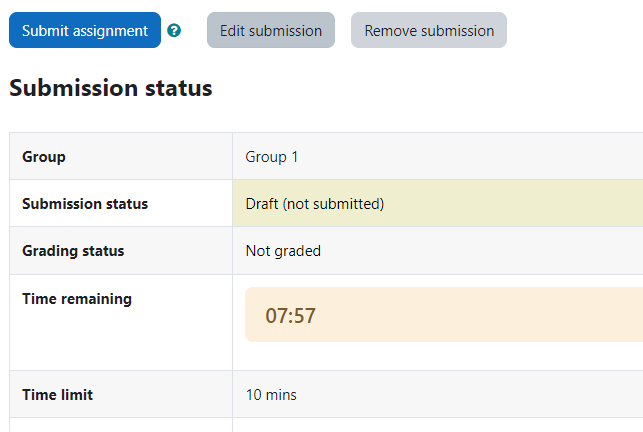
Task: Click the Submission status page heading
Action: click(111, 88)
